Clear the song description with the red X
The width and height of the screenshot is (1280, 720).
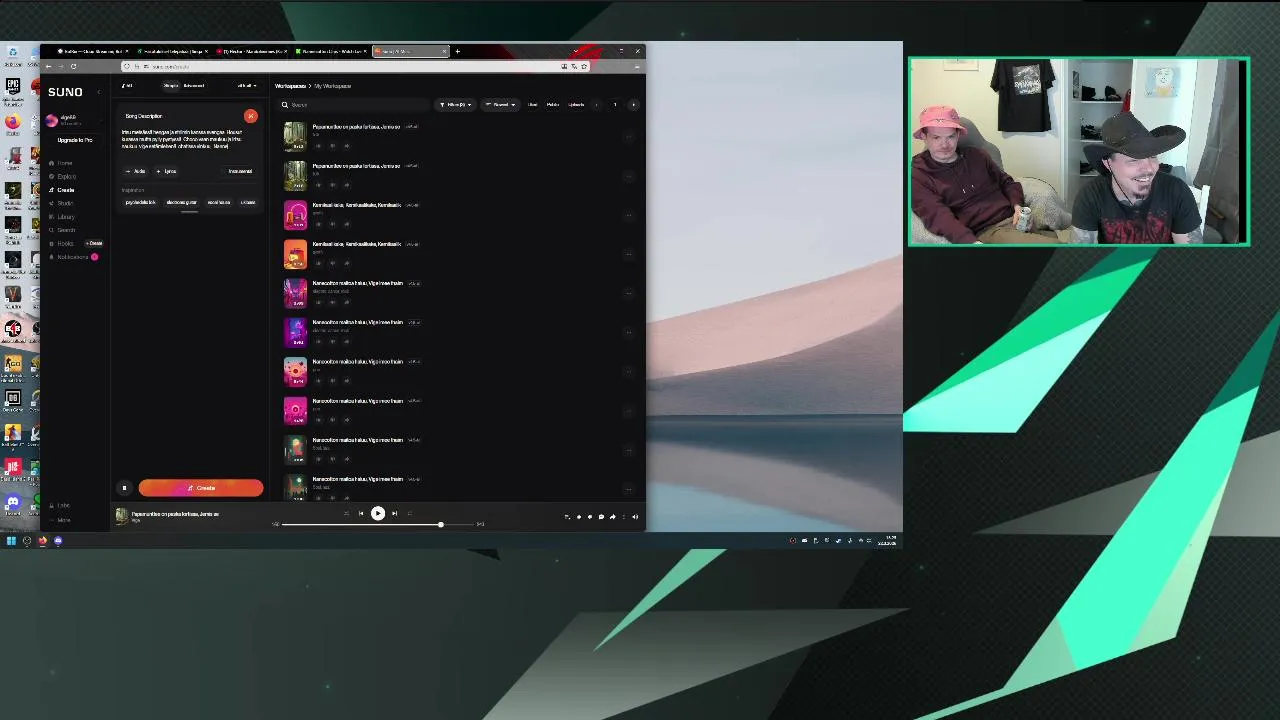[251, 117]
